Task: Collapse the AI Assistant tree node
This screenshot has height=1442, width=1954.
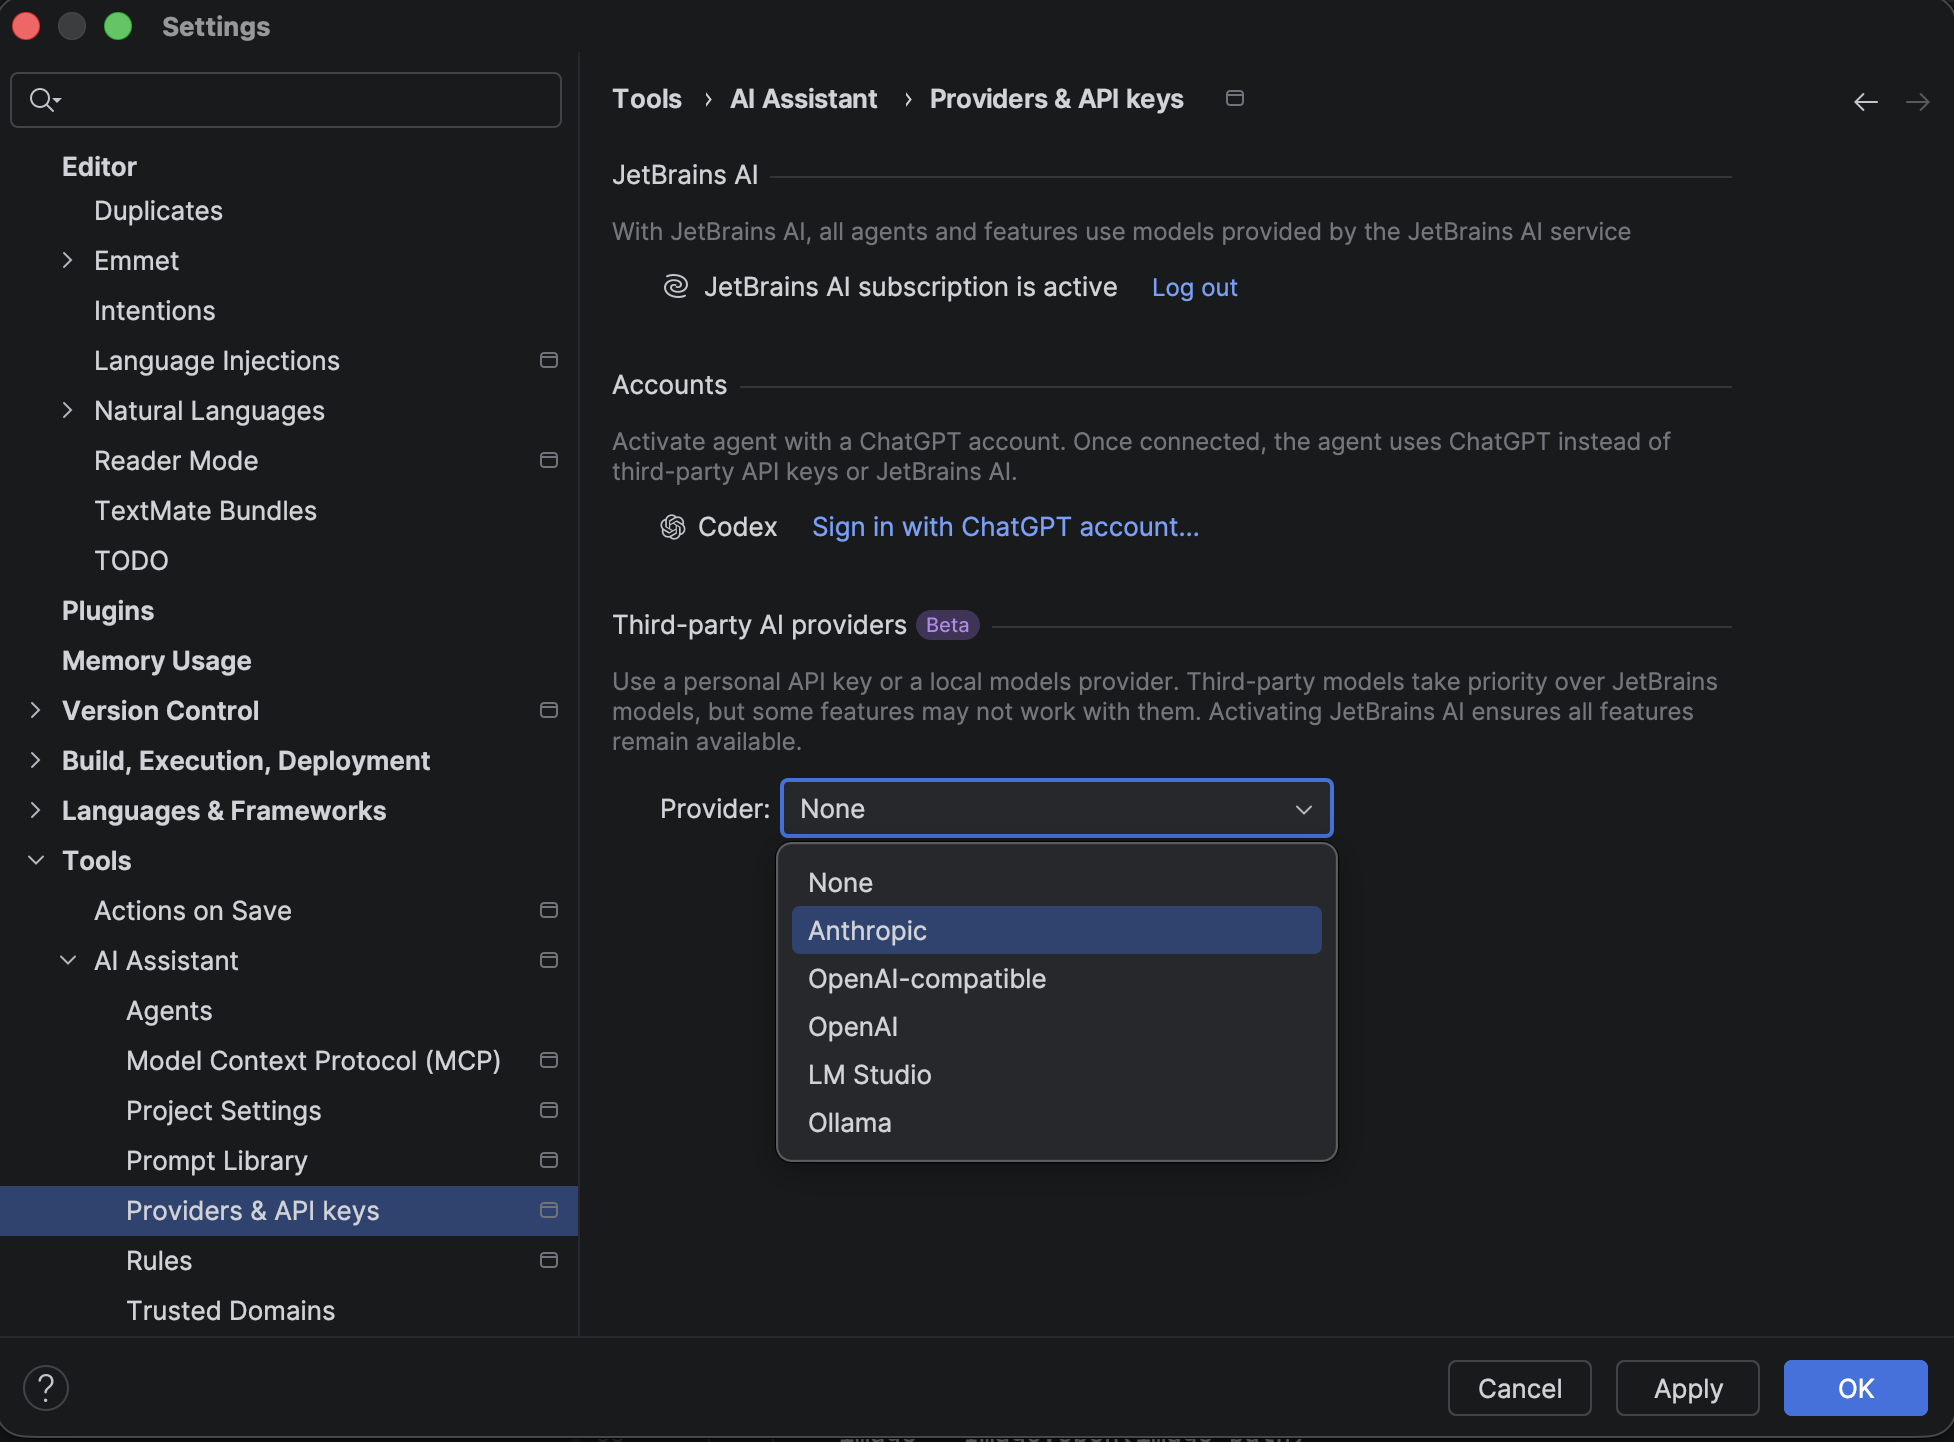Action: click(x=68, y=960)
